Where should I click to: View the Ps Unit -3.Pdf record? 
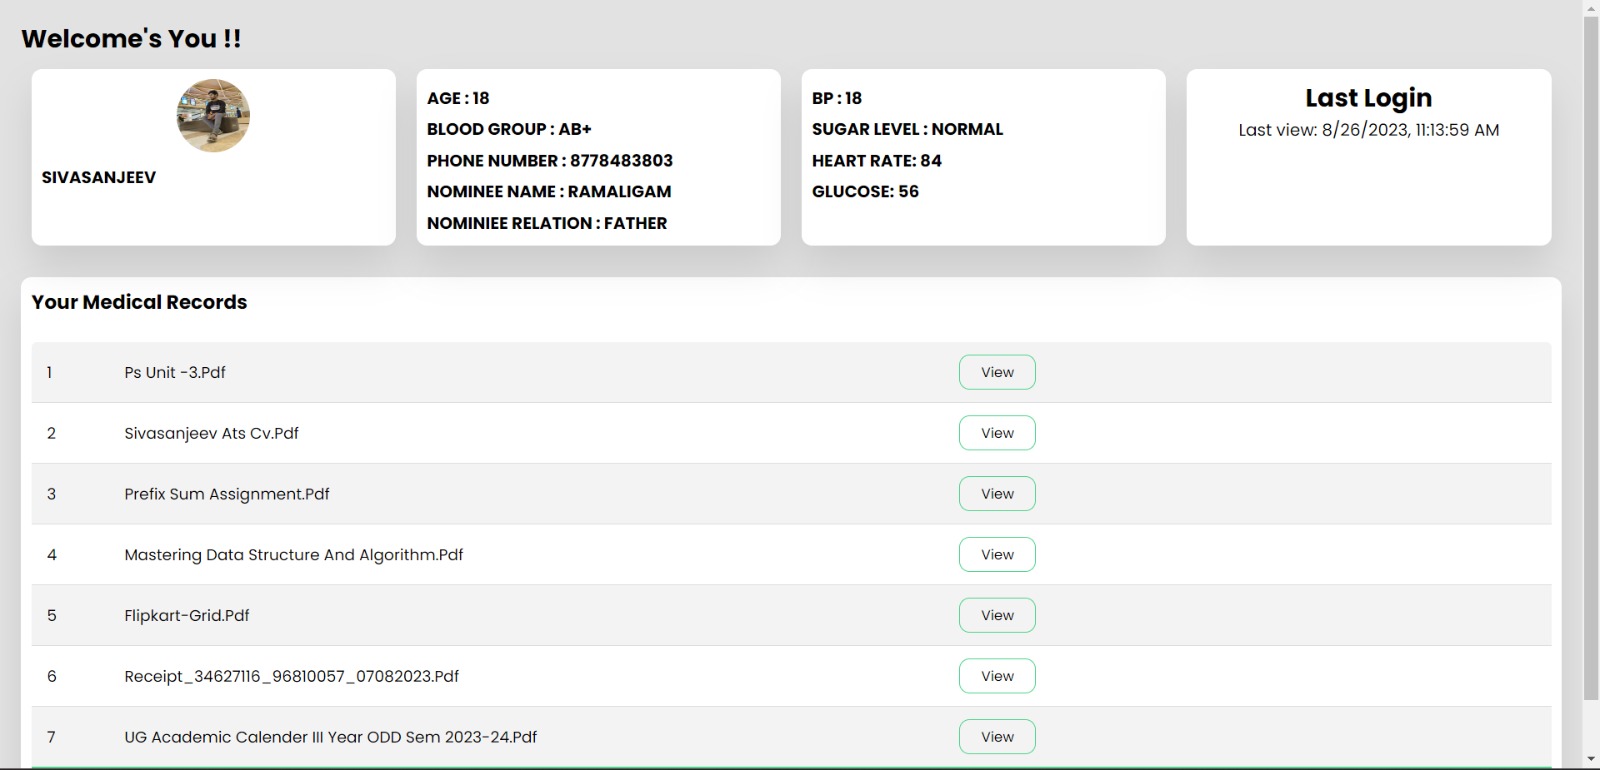point(996,372)
